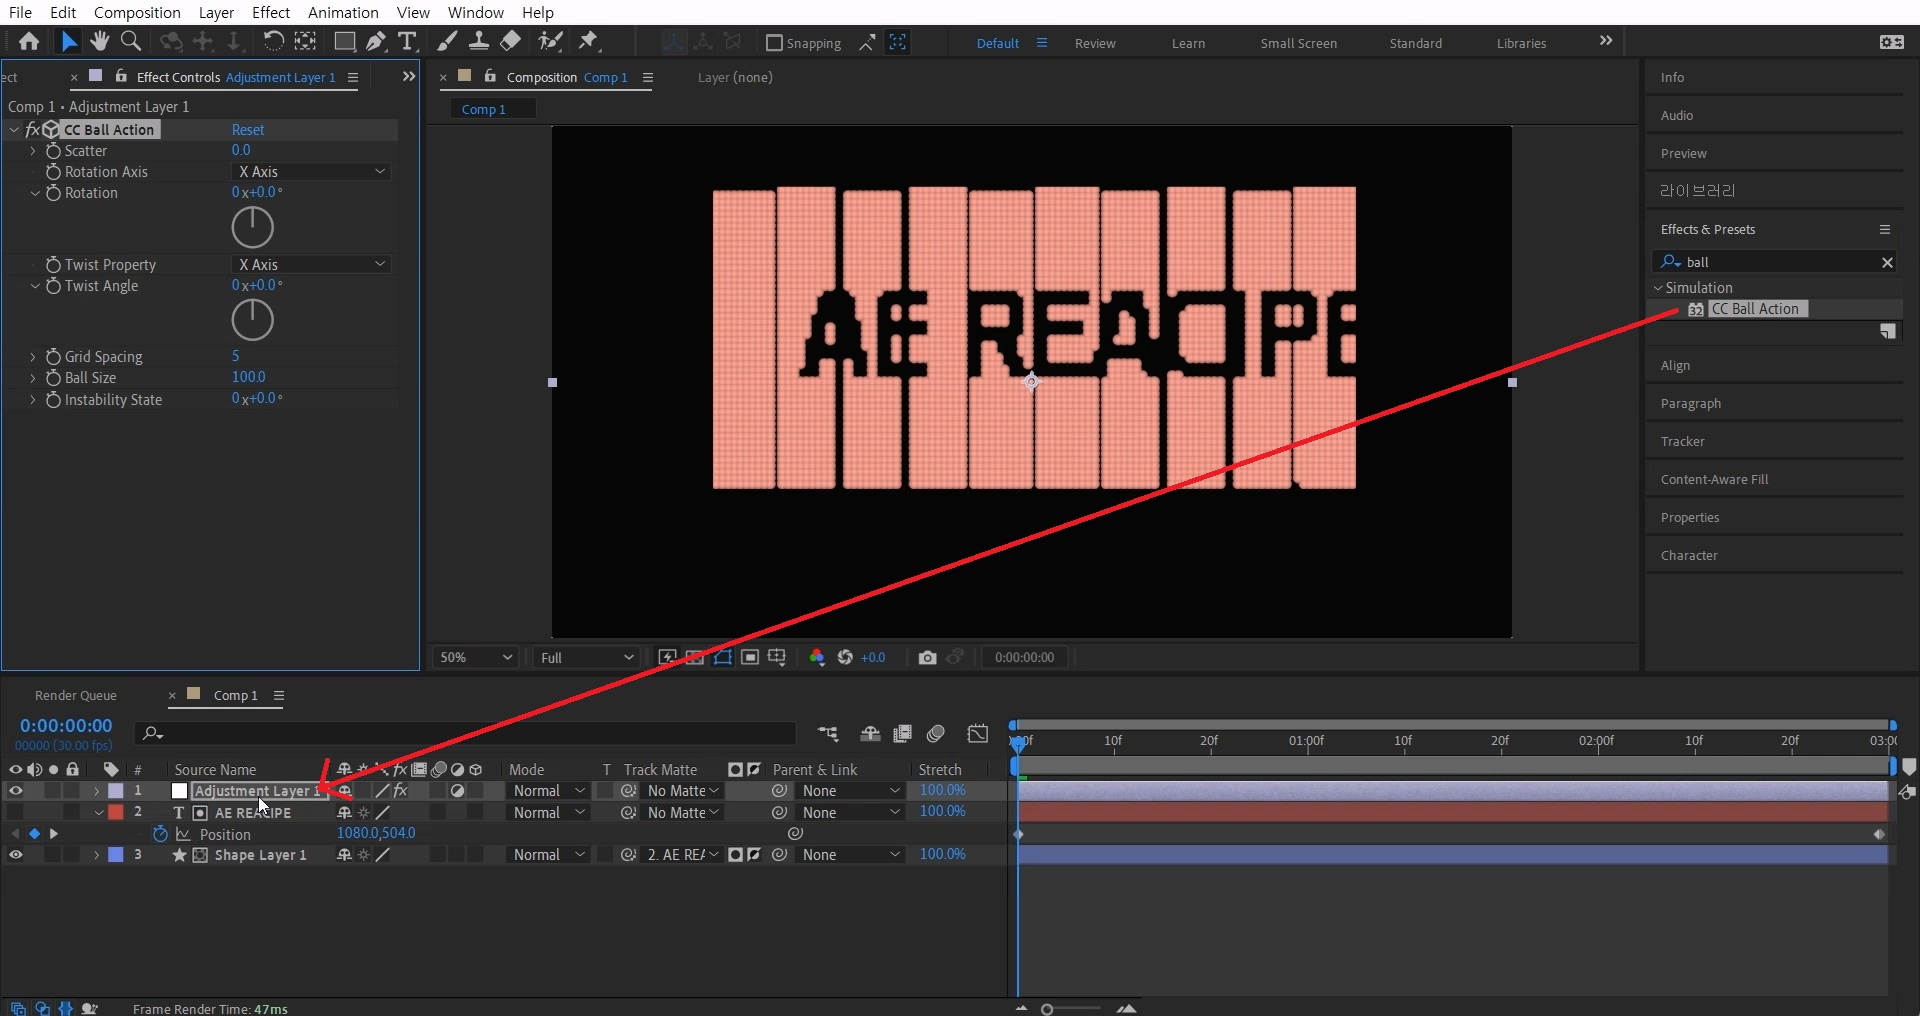Click the Graph Editor icon
Image resolution: width=1920 pixels, height=1016 pixels.
pos(978,734)
